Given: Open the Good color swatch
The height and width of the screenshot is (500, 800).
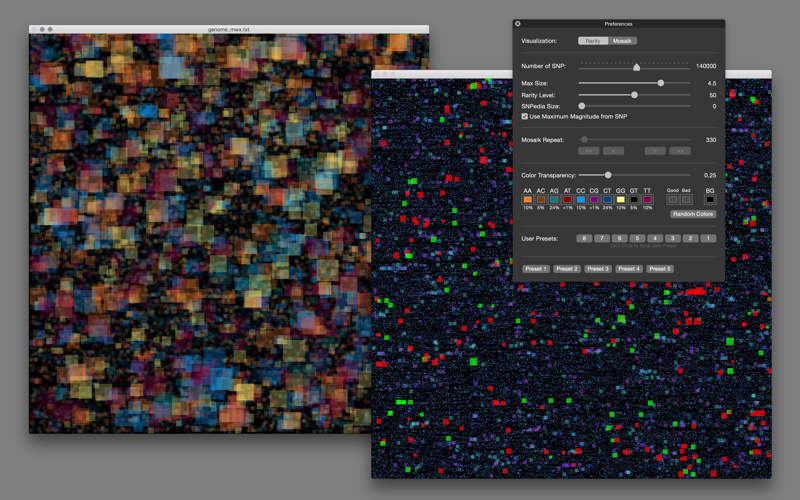Looking at the screenshot, I should [x=673, y=199].
